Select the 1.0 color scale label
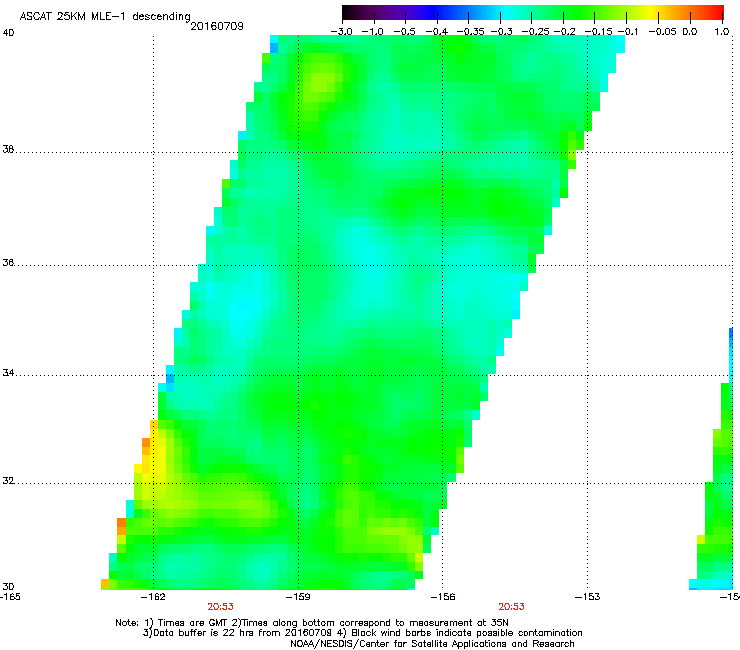 pos(722,32)
